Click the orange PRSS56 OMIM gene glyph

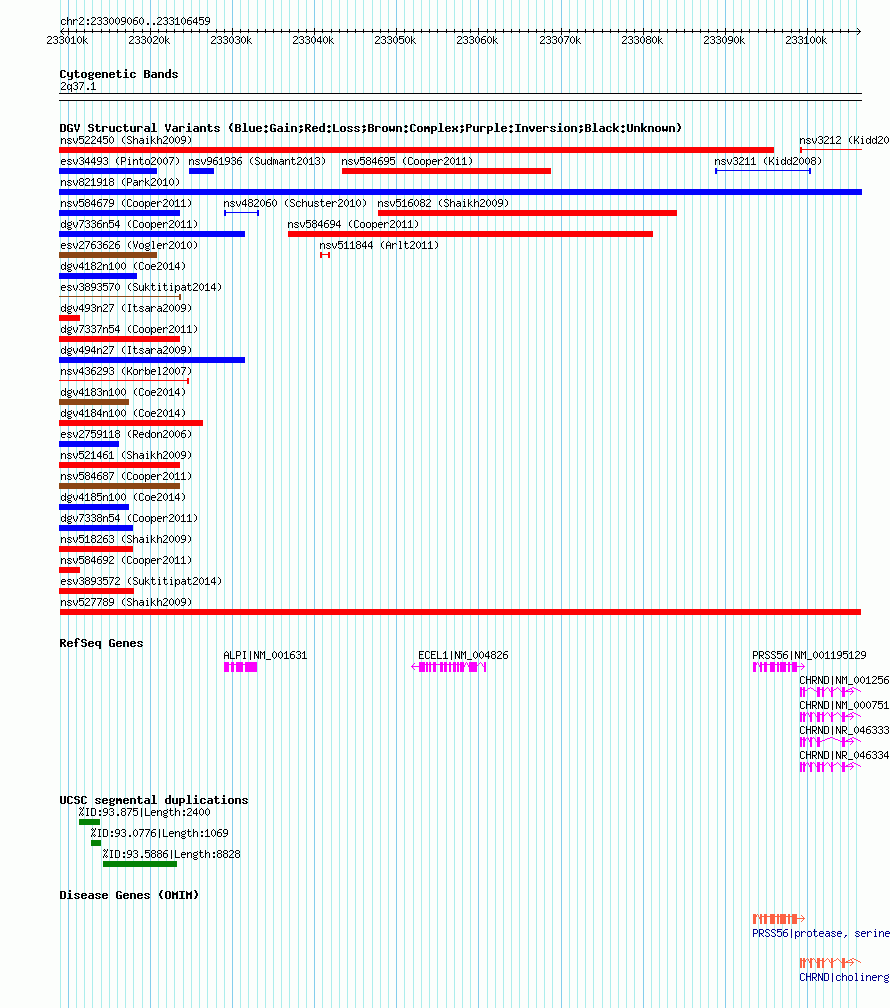pos(779,919)
